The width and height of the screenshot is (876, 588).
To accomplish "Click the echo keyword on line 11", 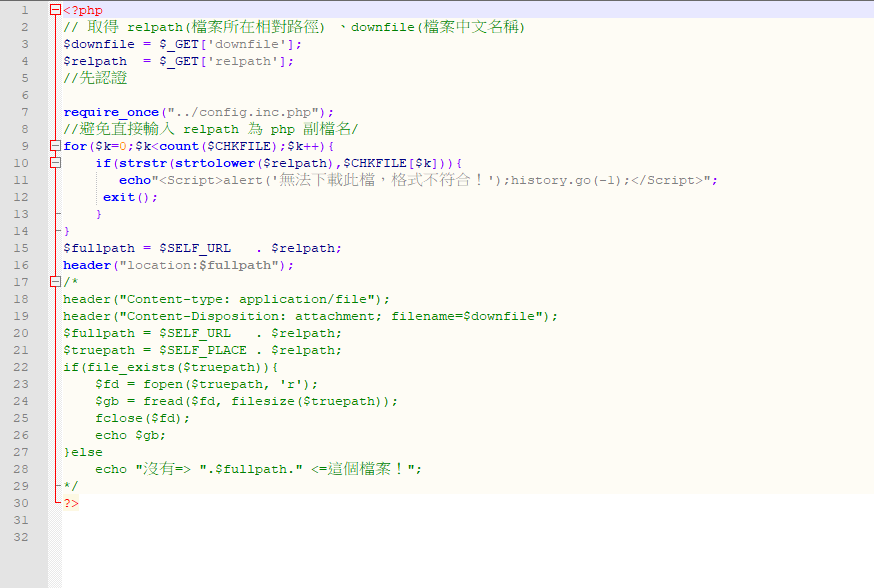I will [135, 180].
